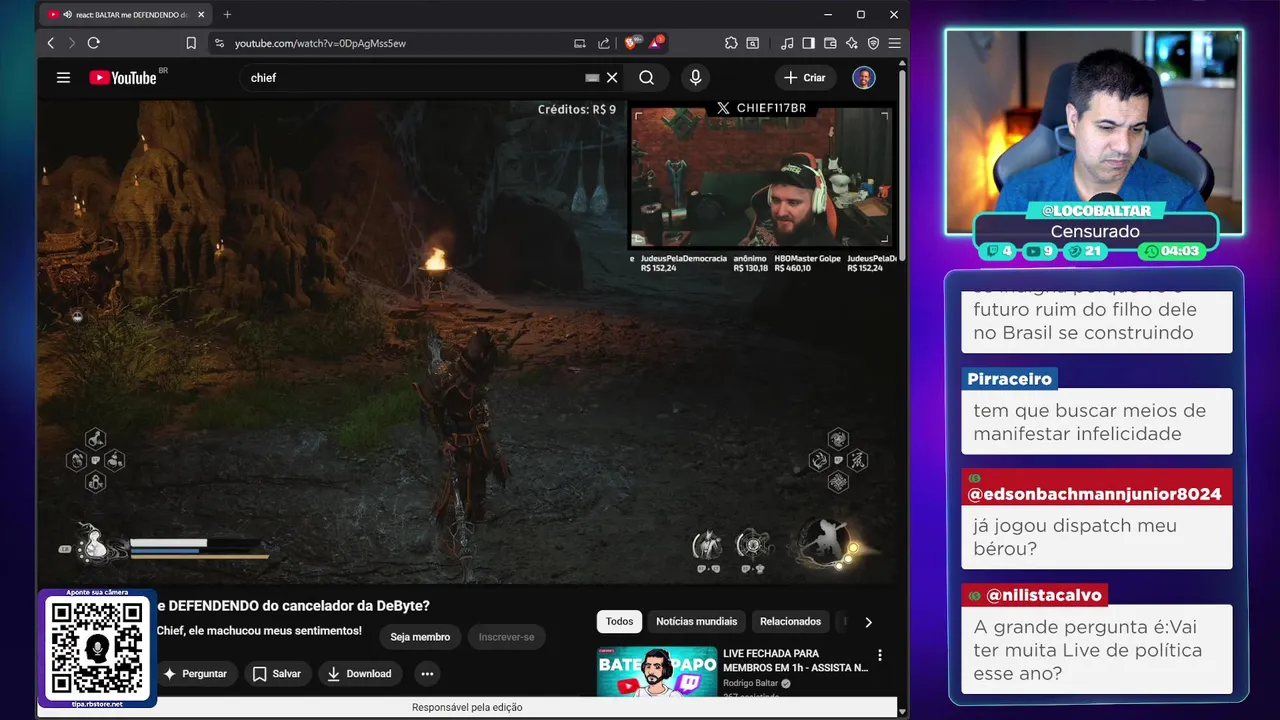Click the video player area
Image resolution: width=1280 pixels, height=720 pixels.
(x=467, y=340)
